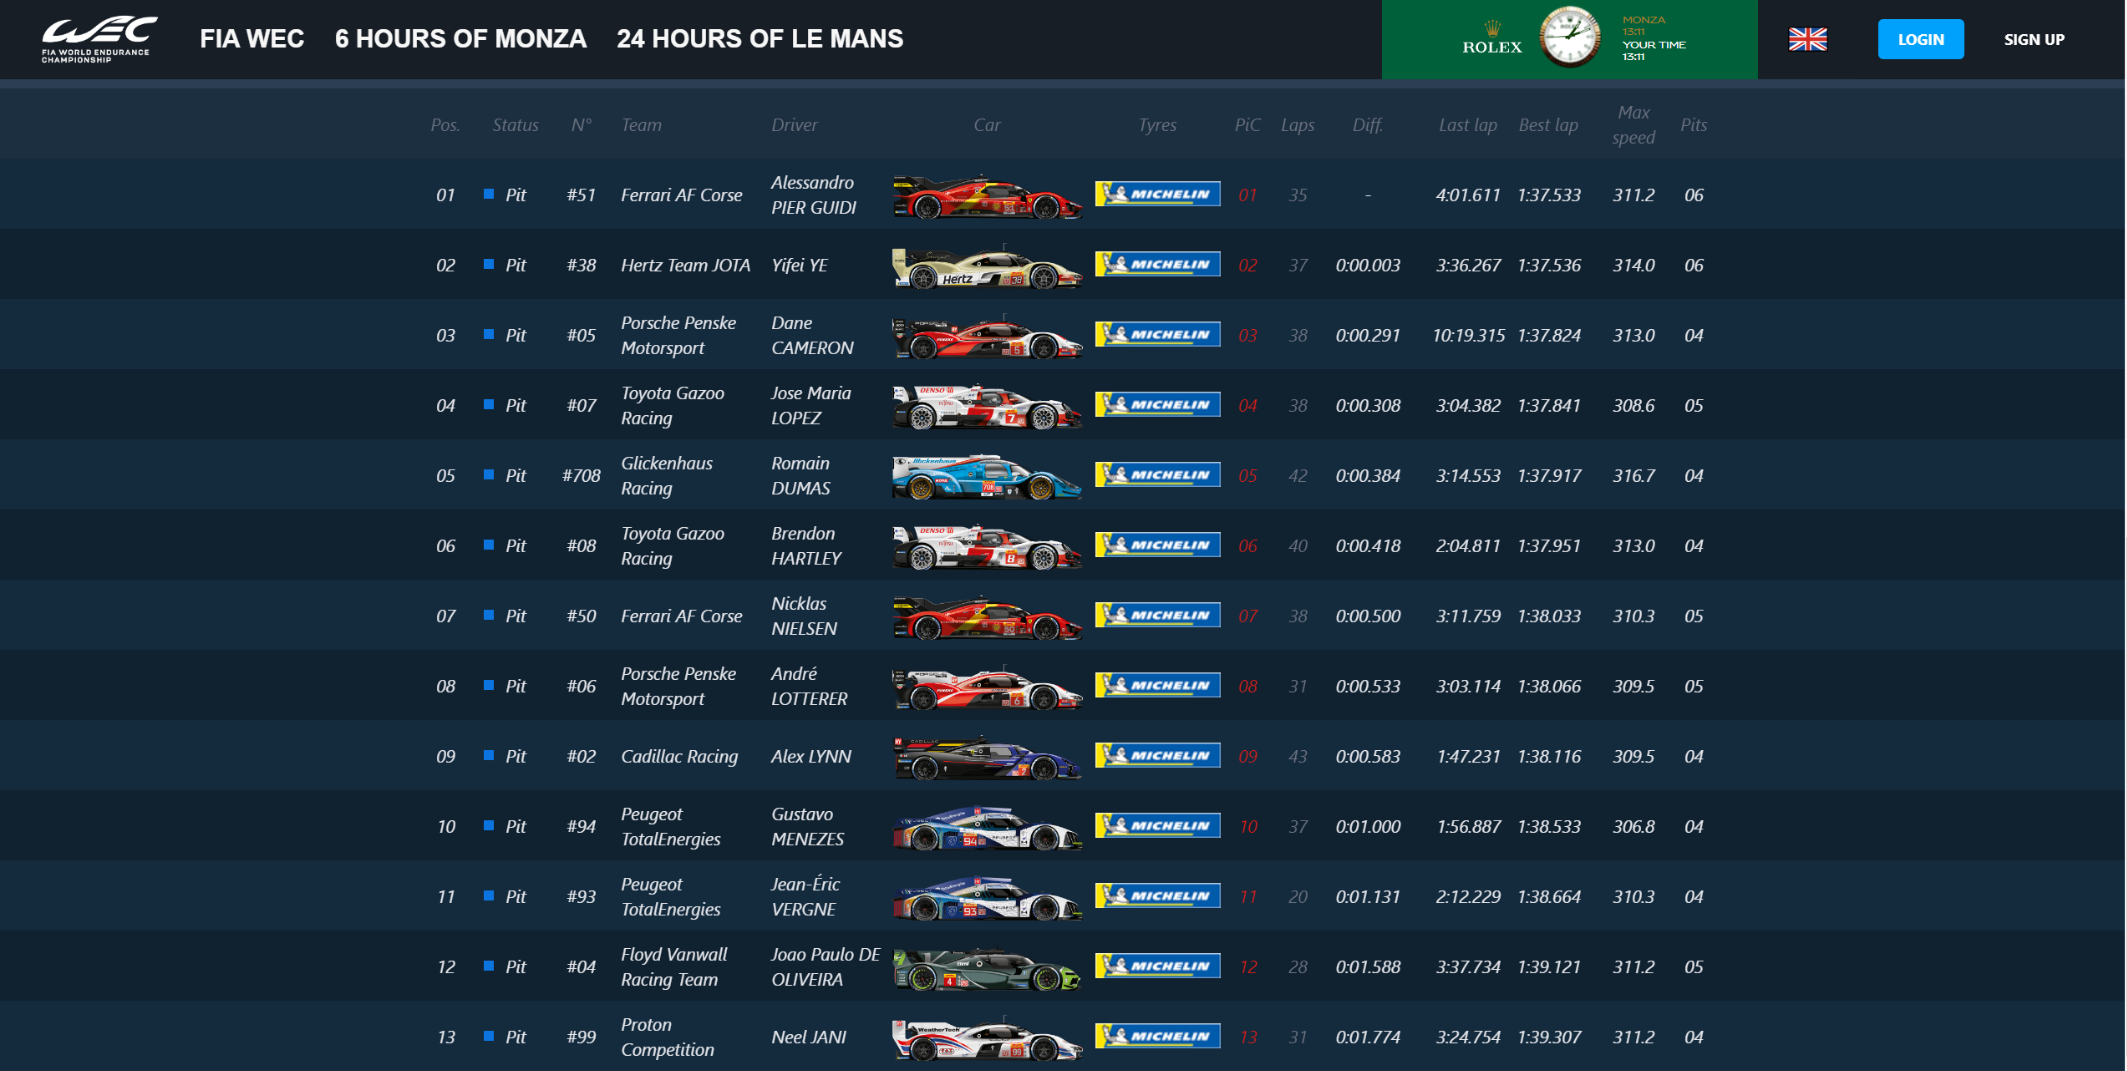Click the Max speed column header
Image resolution: width=2127 pixels, height=1071 pixels.
pyautogui.click(x=1633, y=125)
